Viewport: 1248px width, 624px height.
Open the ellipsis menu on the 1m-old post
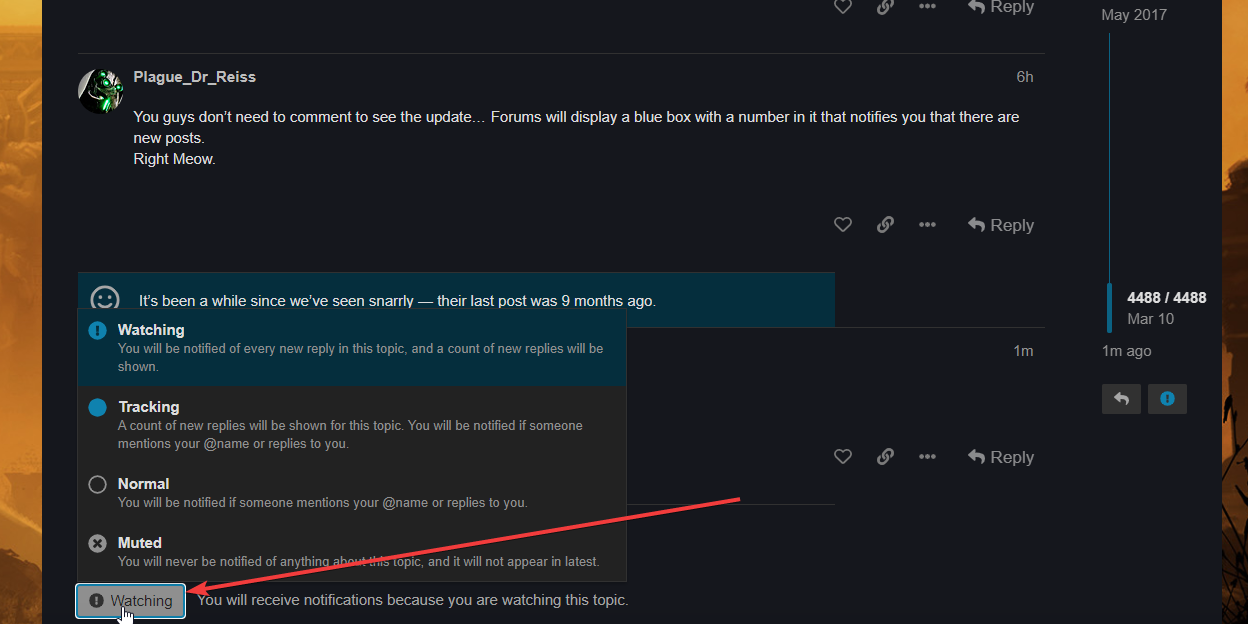point(927,457)
